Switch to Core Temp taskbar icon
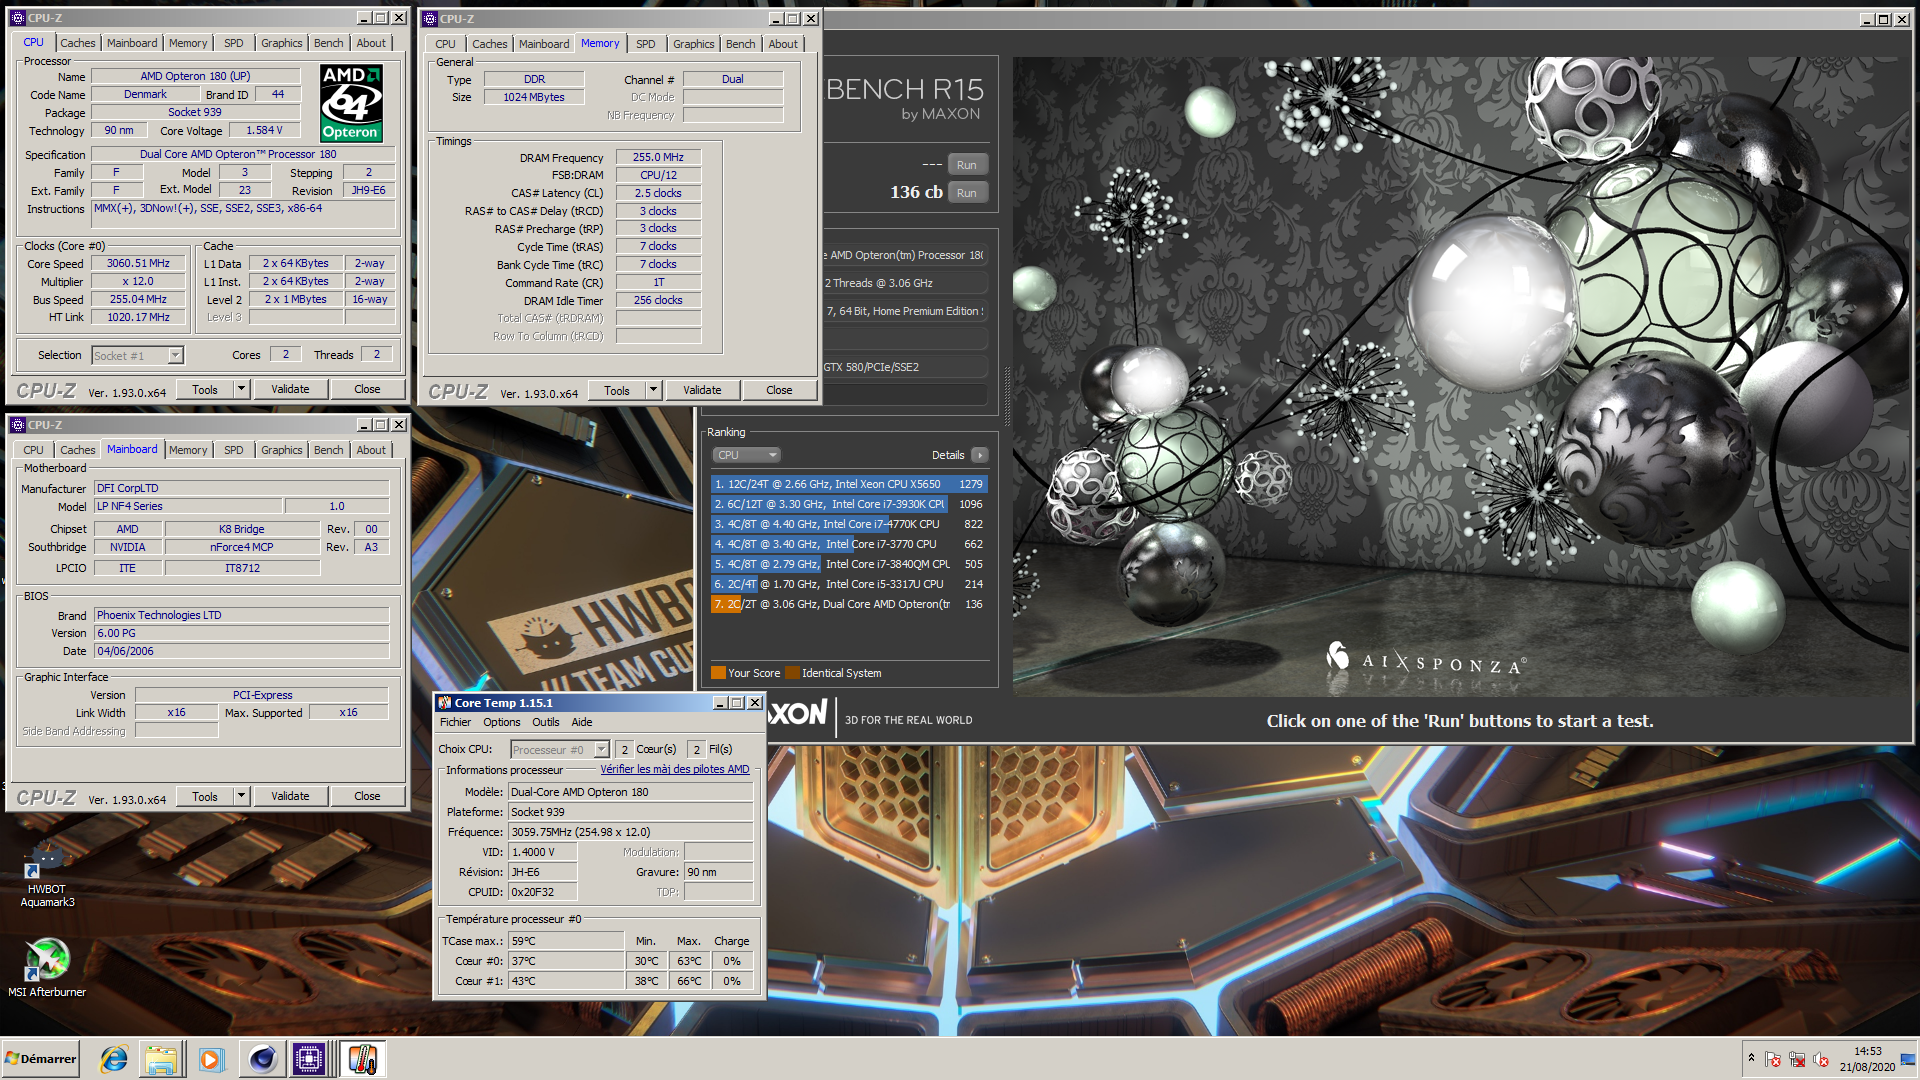Screen dimensions: 1920x1080 click(362, 1059)
